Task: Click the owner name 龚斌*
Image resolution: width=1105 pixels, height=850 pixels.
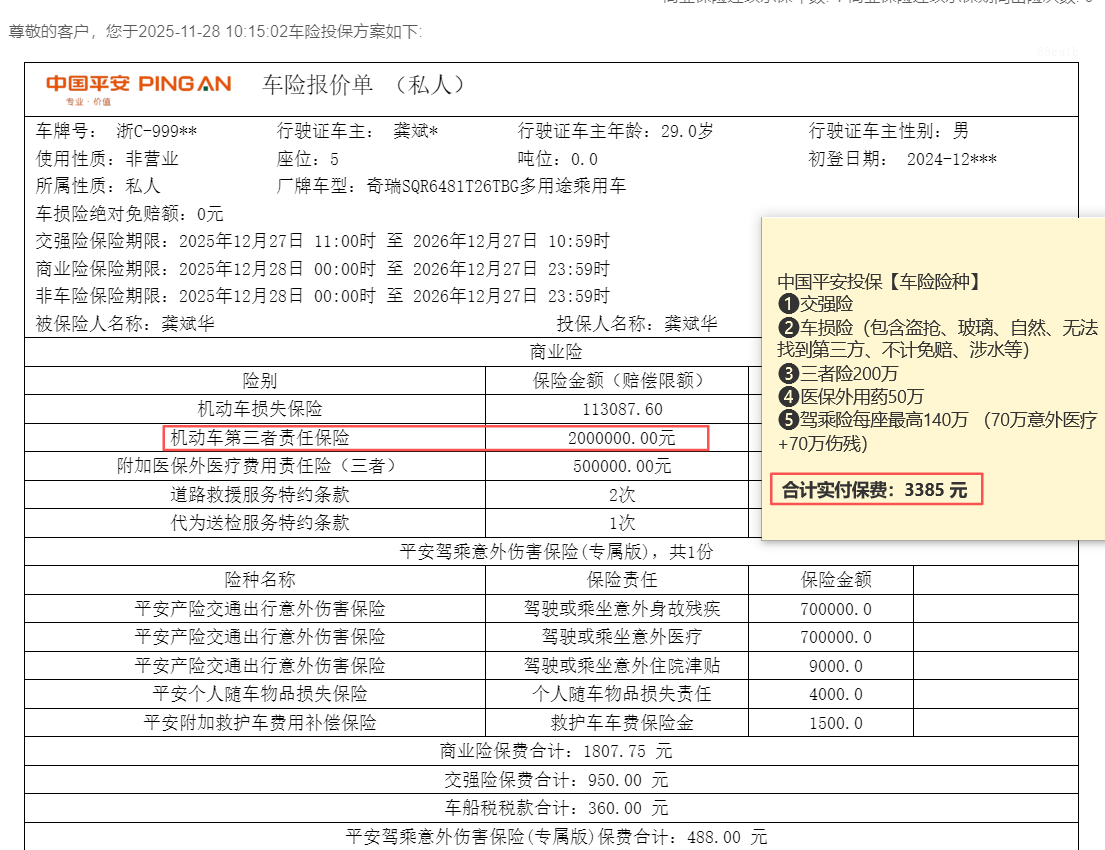Action: (416, 131)
